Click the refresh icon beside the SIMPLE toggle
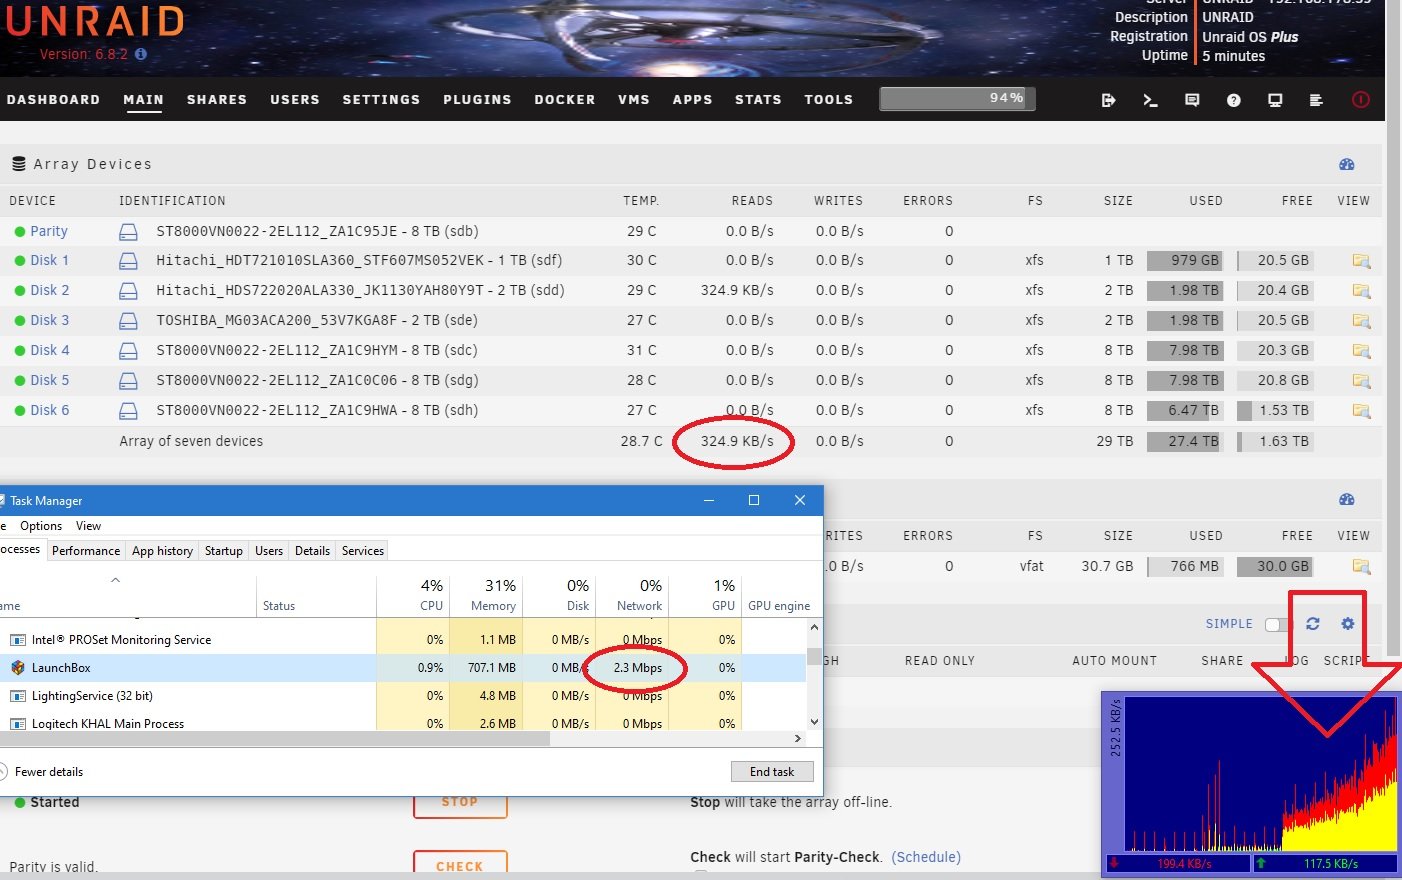 [x=1313, y=624]
